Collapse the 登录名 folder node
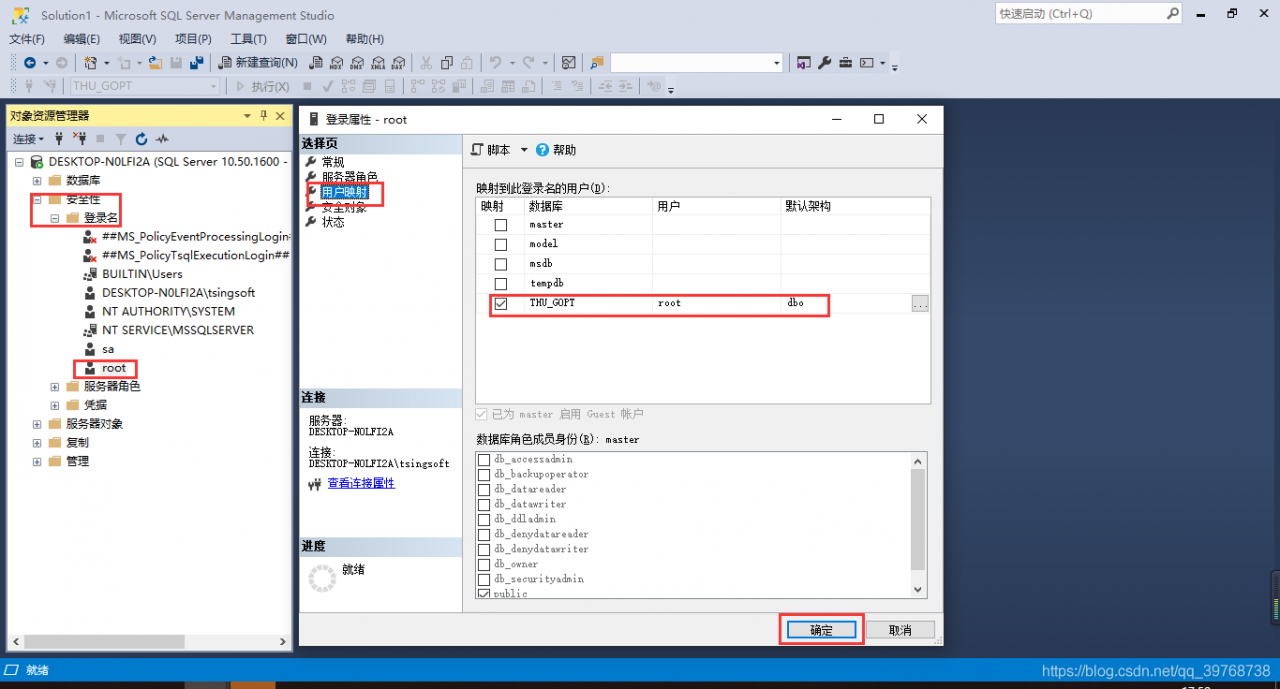The width and height of the screenshot is (1280, 689). point(55,218)
